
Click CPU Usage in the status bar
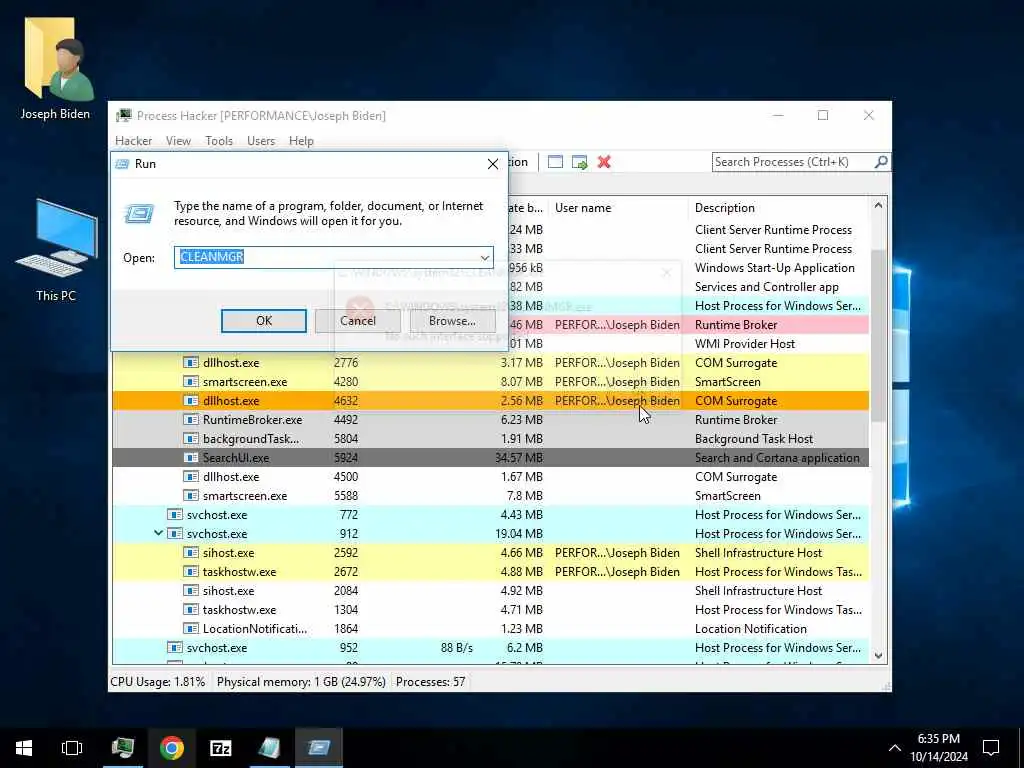coord(157,682)
